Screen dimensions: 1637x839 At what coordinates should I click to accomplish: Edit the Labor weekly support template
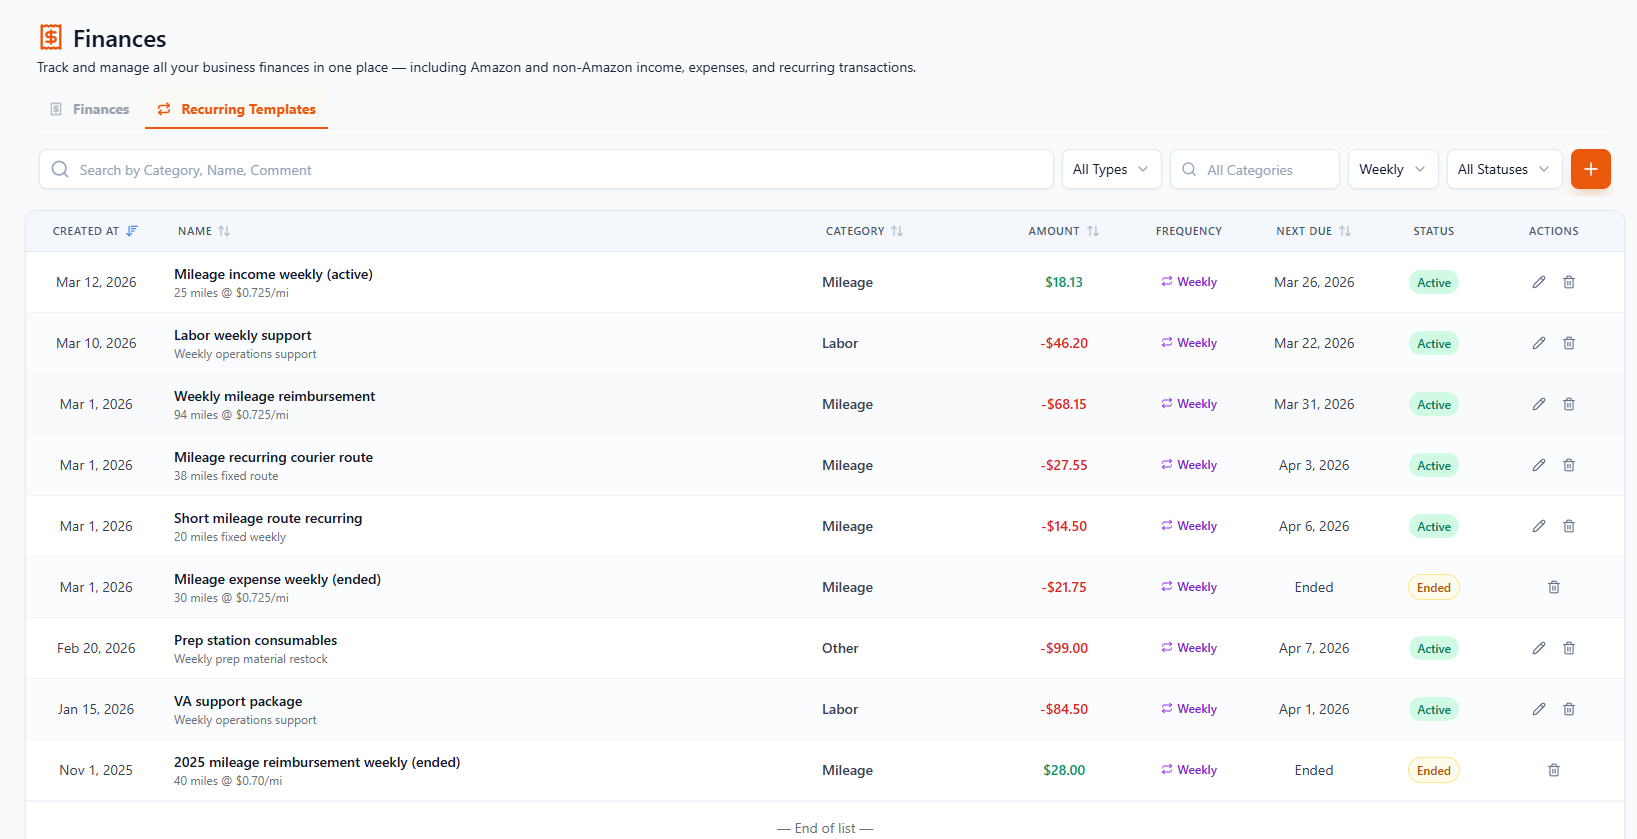coord(1539,343)
